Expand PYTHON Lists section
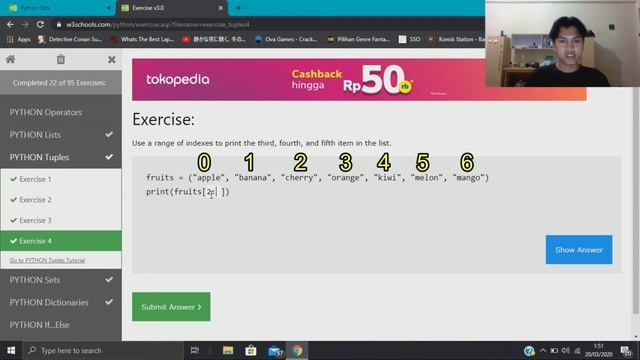640x360 pixels. point(61,135)
